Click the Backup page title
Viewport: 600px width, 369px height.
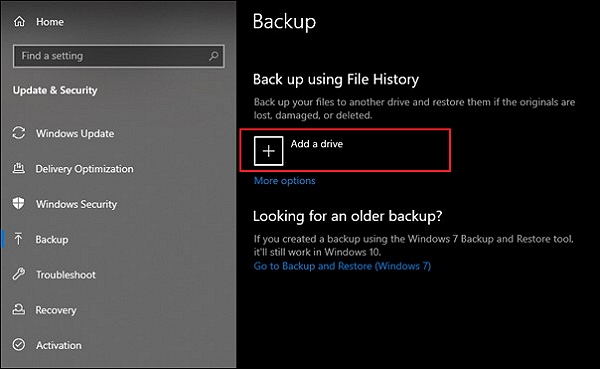(x=284, y=22)
